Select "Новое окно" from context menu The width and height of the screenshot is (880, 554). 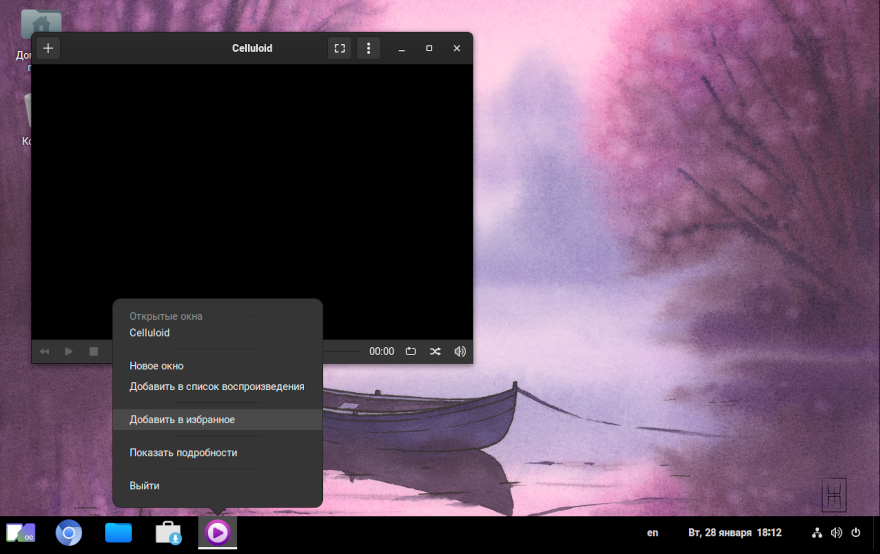tap(156, 366)
